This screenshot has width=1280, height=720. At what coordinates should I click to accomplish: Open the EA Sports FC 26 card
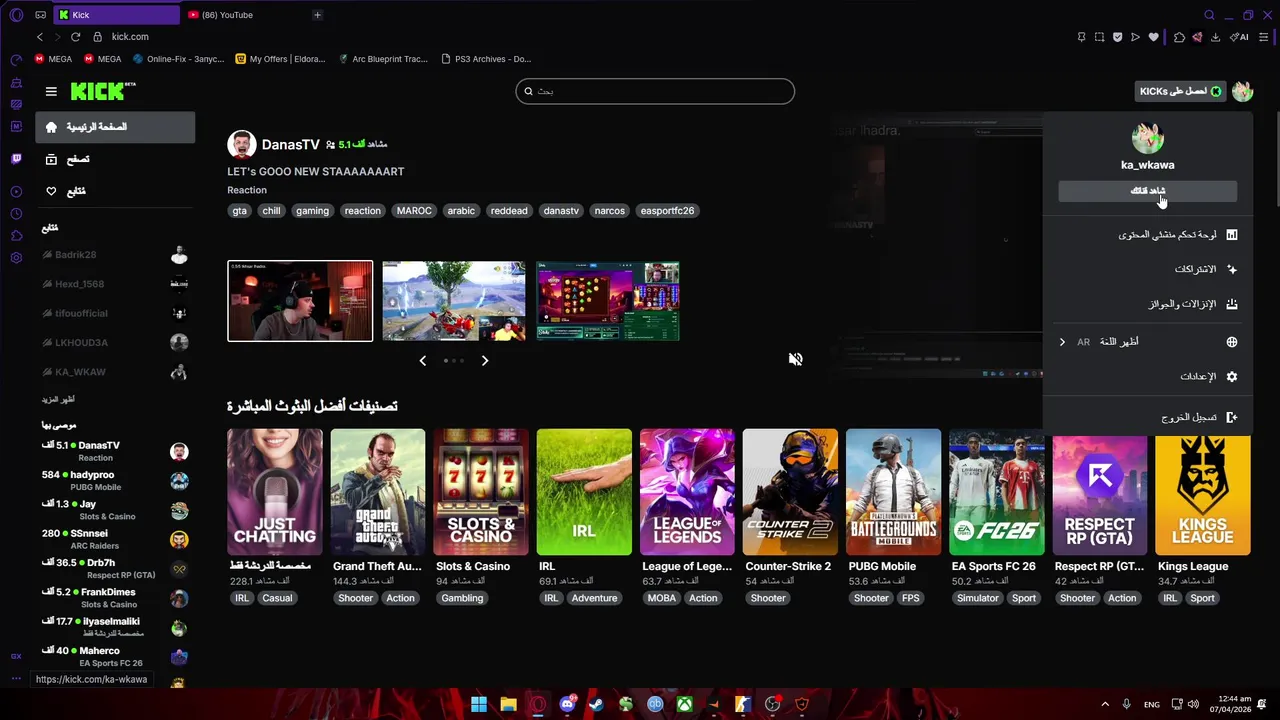pos(996,492)
